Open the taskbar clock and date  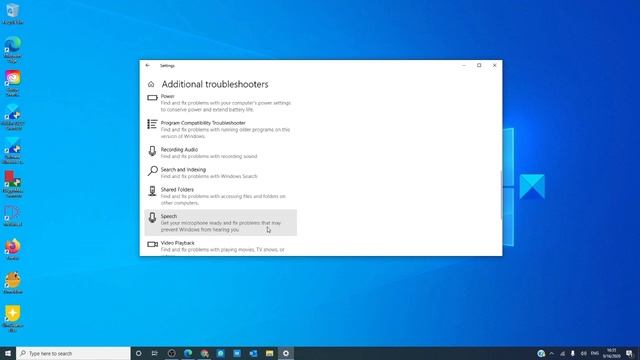(x=611, y=353)
